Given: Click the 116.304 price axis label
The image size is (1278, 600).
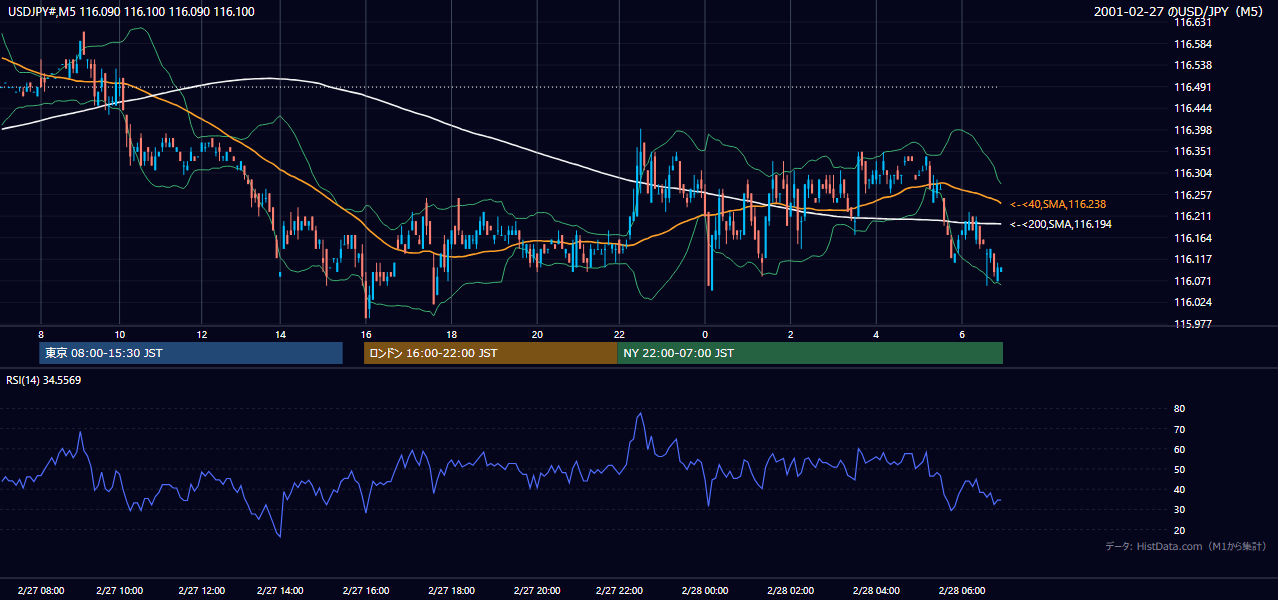Looking at the screenshot, I should pyautogui.click(x=1192, y=173).
